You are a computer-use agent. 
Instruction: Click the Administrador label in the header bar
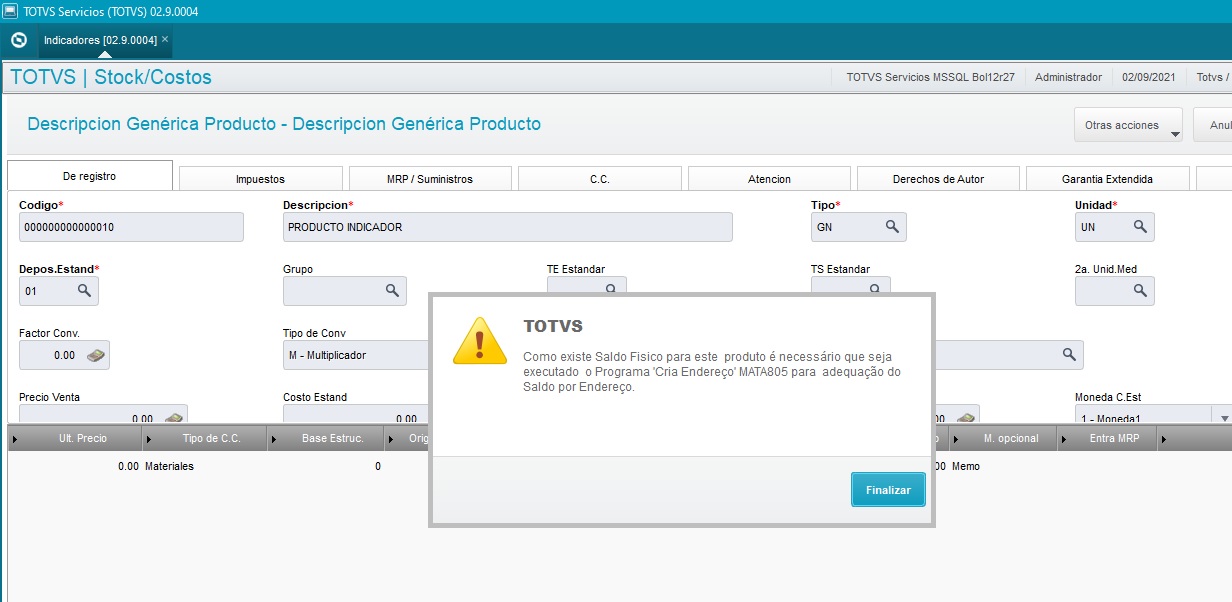tap(1068, 77)
